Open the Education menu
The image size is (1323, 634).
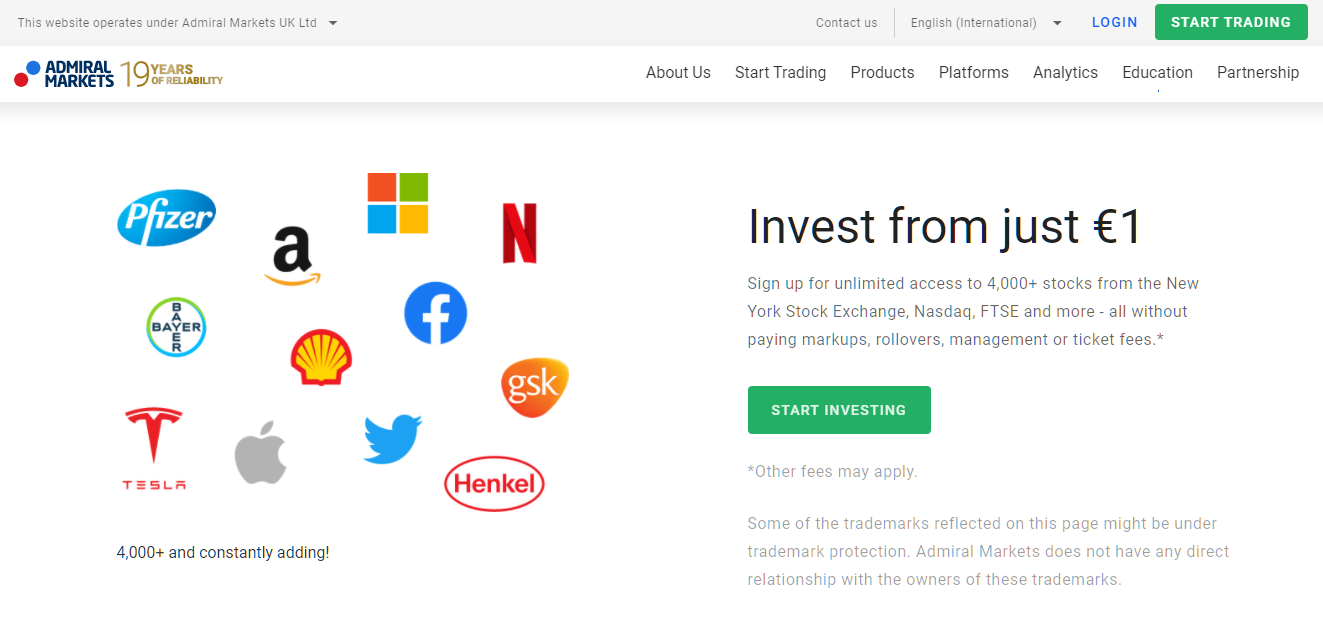pos(1157,73)
